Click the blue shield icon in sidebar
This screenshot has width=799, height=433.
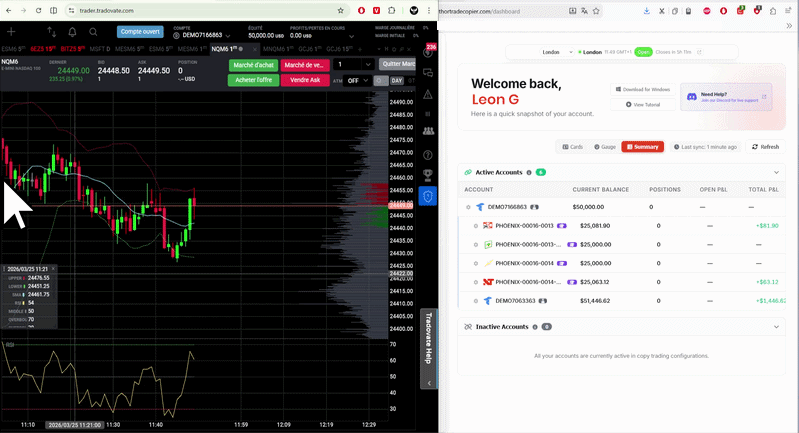(429, 196)
